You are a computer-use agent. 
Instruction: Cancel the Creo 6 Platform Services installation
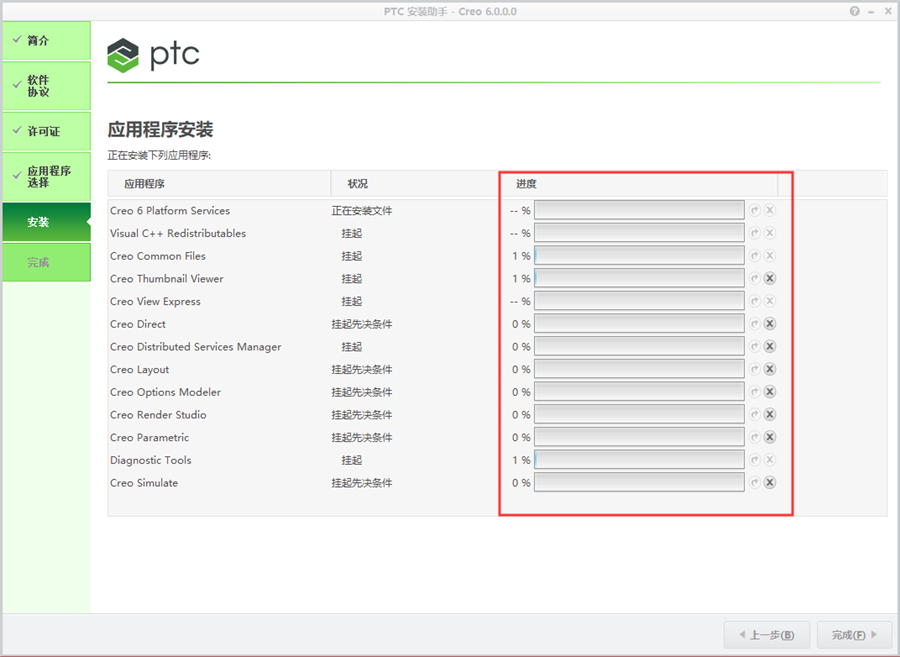point(770,211)
